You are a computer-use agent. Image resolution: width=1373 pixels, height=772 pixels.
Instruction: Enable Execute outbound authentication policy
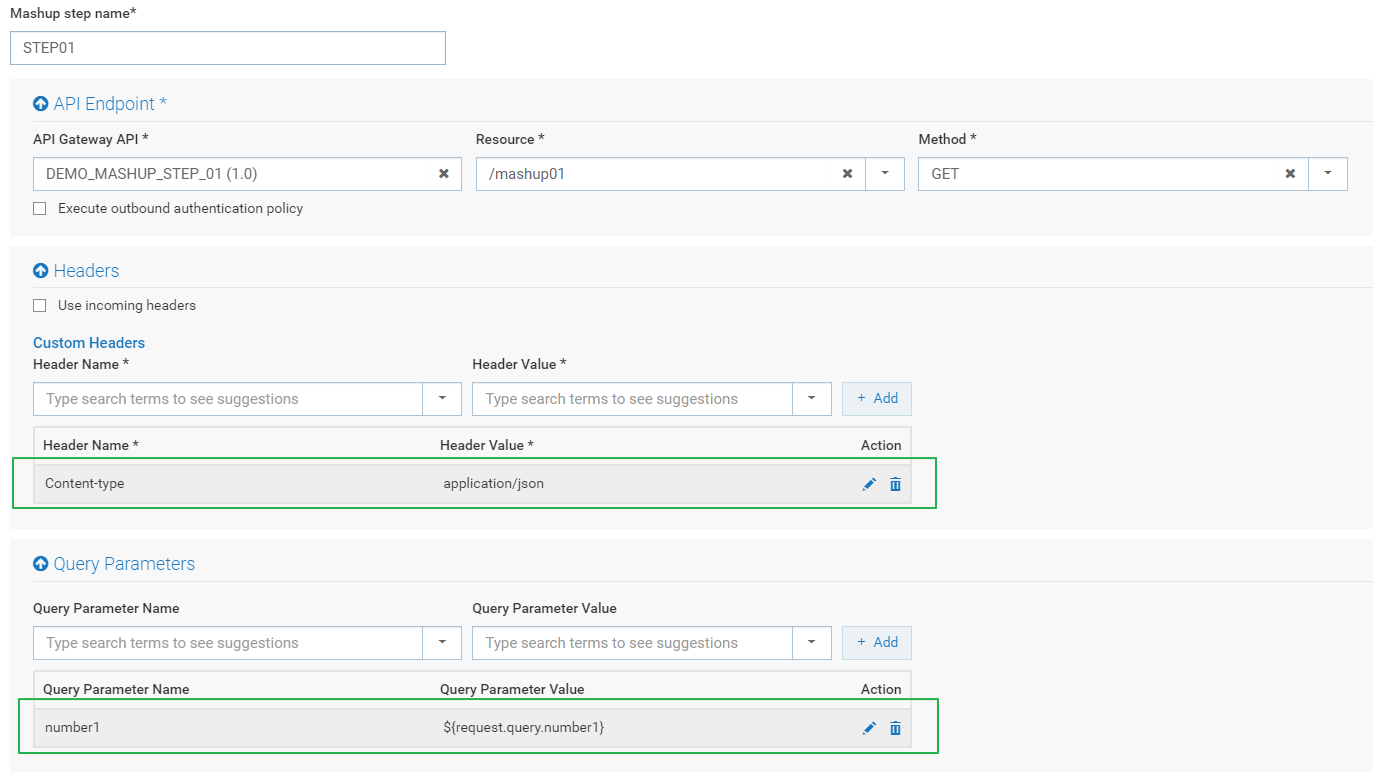pyautogui.click(x=40, y=209)
